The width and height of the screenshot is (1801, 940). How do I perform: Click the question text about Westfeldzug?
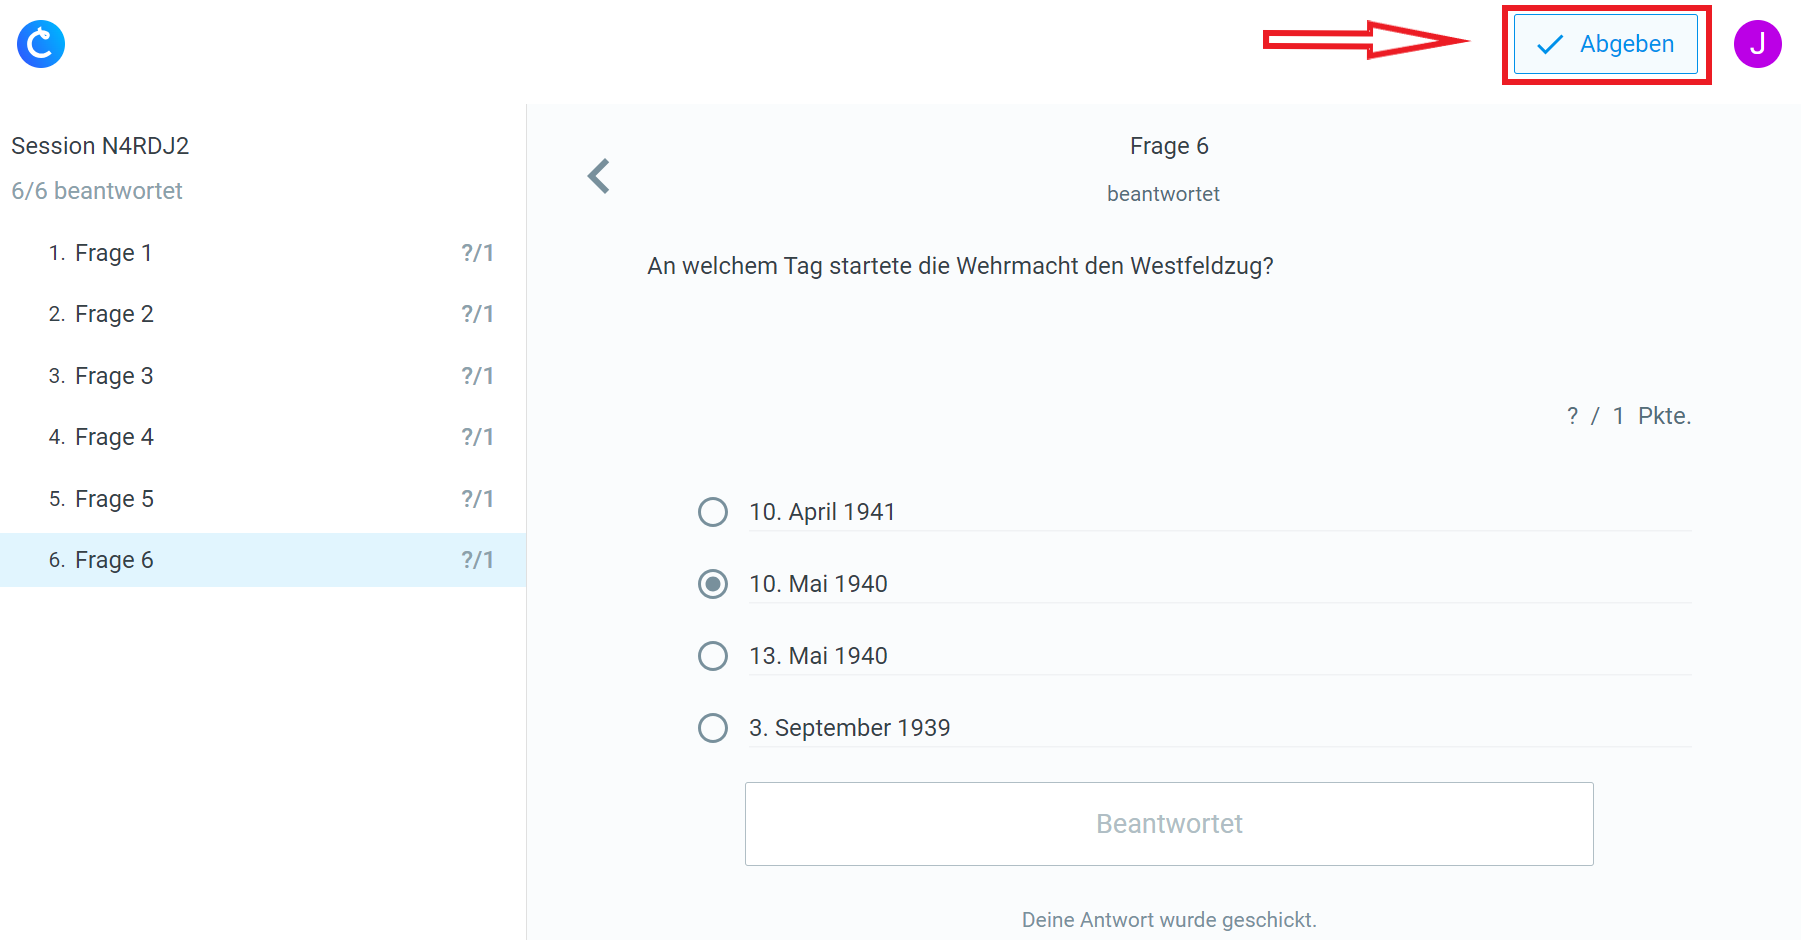click(x=960, y=266)
